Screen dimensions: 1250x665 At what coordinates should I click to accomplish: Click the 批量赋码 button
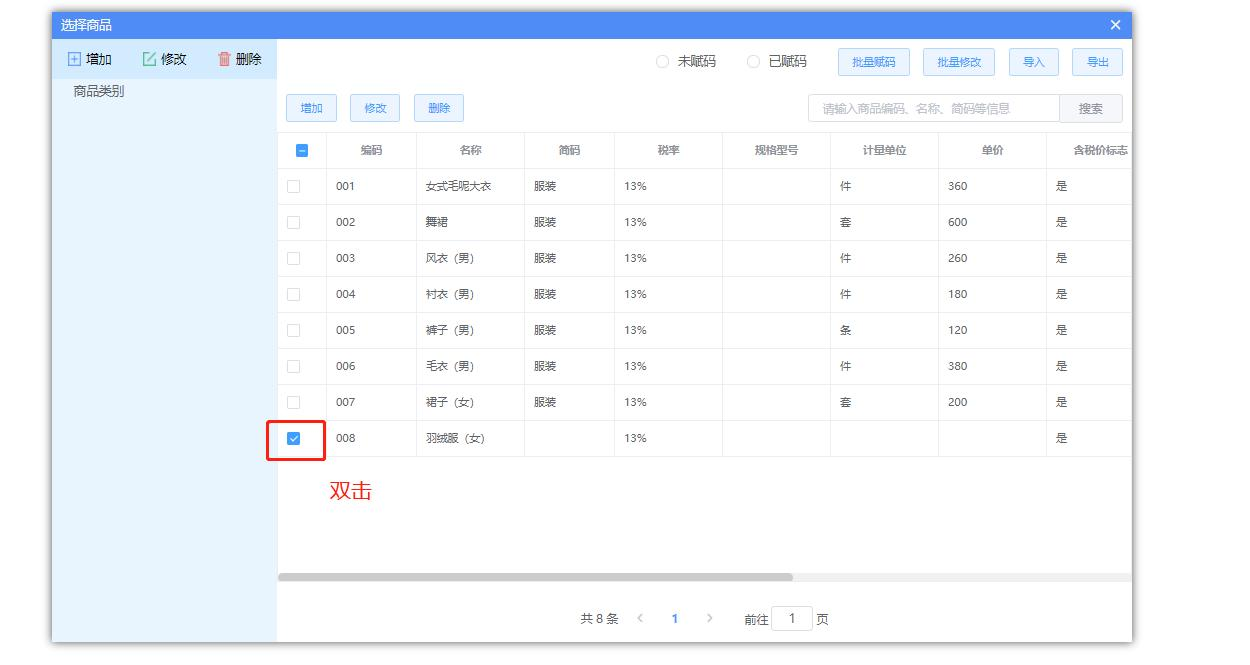pyautogui.click(x=873, y=62)
